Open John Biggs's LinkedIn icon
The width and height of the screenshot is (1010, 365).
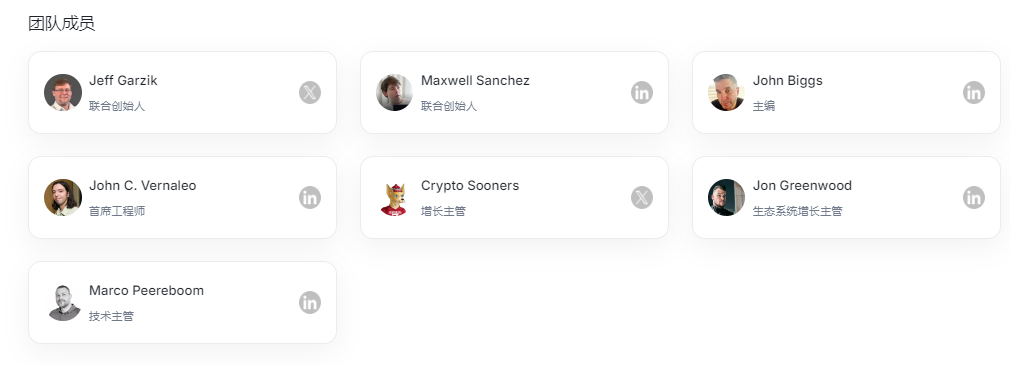[x=974, y=93]
